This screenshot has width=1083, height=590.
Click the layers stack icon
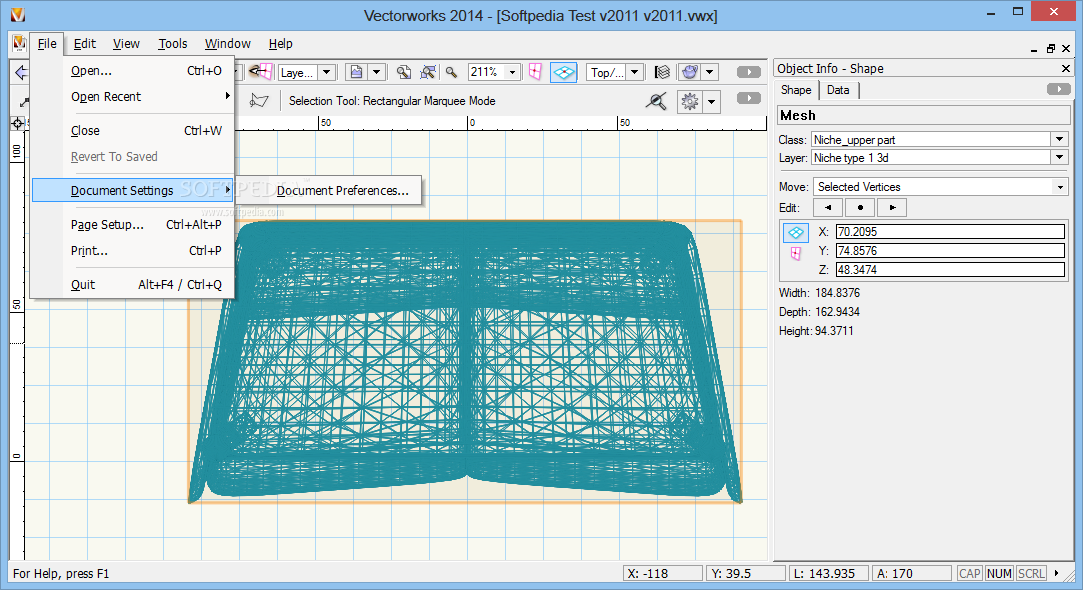click(x=662, y=72)
